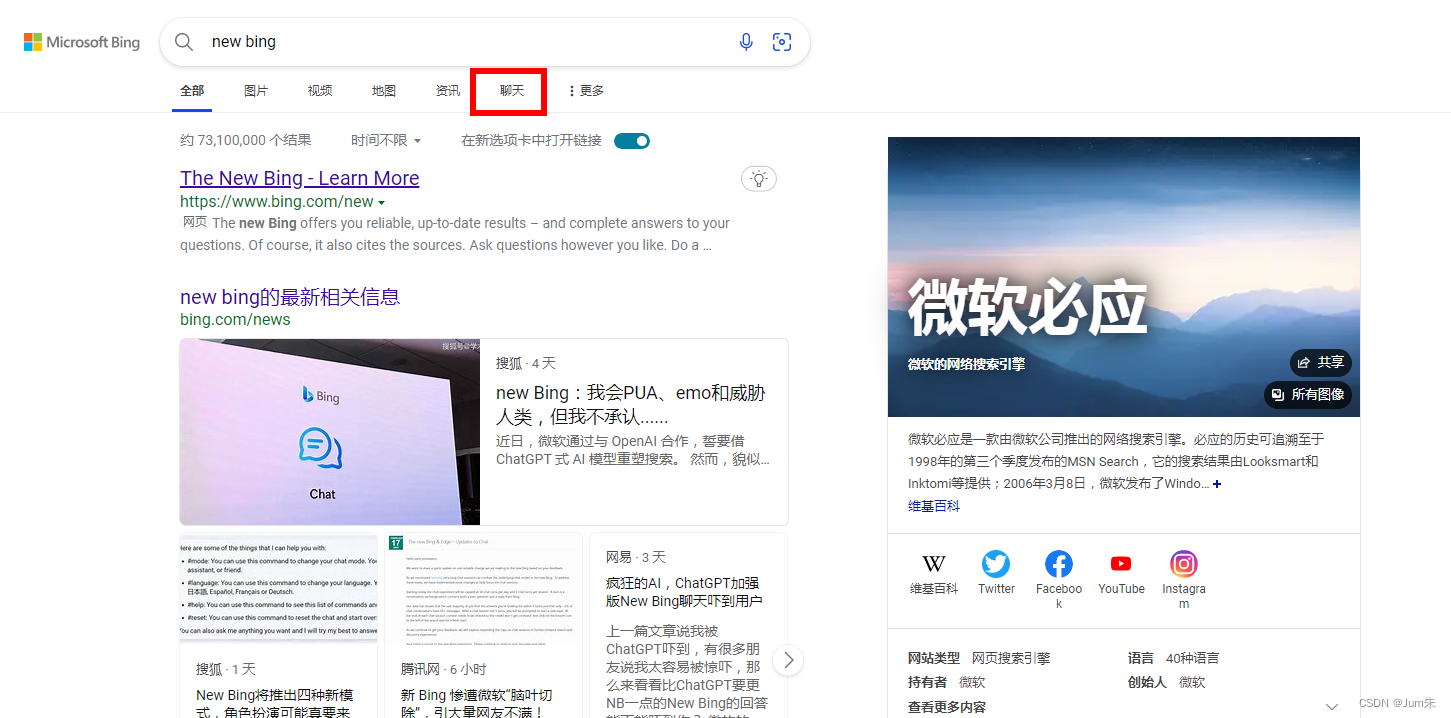The image size is (1451, 718).
Task: Click the 约 73,100,000 个结果 count
Action: click(246, 141)
